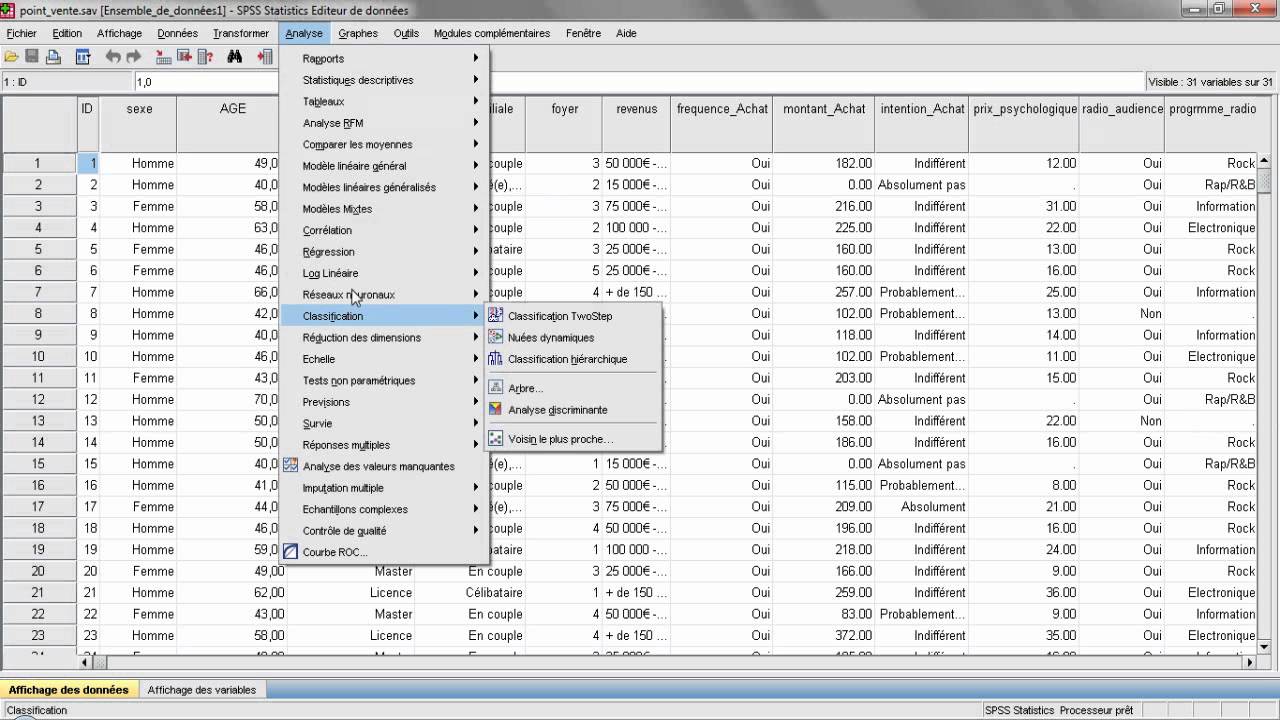Image resolution: width=1280 pixels, height=720 pixels.
Task: Click the radio_audience cell Non in row 8
Action: [x=1123, y=313]
